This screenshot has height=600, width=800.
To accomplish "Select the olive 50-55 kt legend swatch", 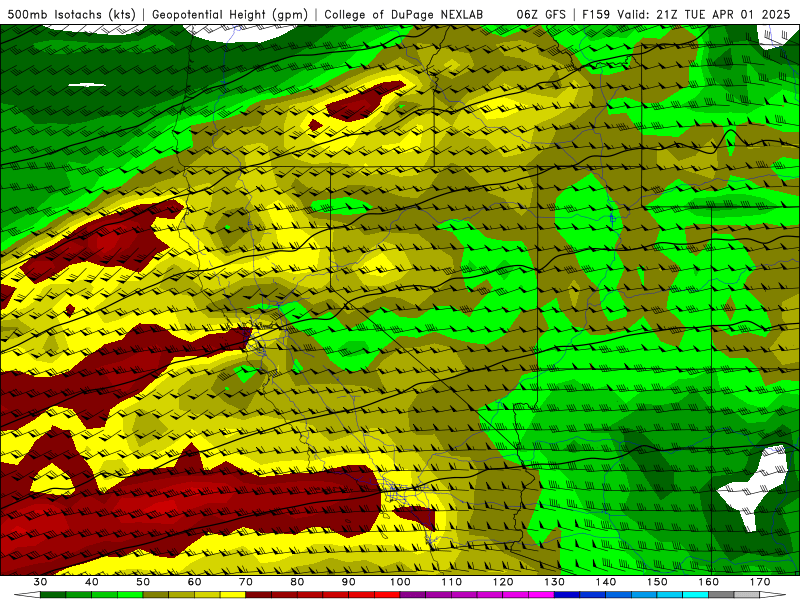I will click(x=156, y=595).
